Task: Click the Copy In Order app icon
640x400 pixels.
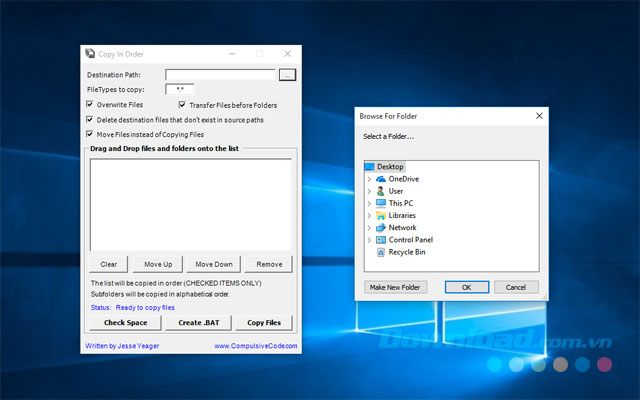Action: click(x=90, y=53)
